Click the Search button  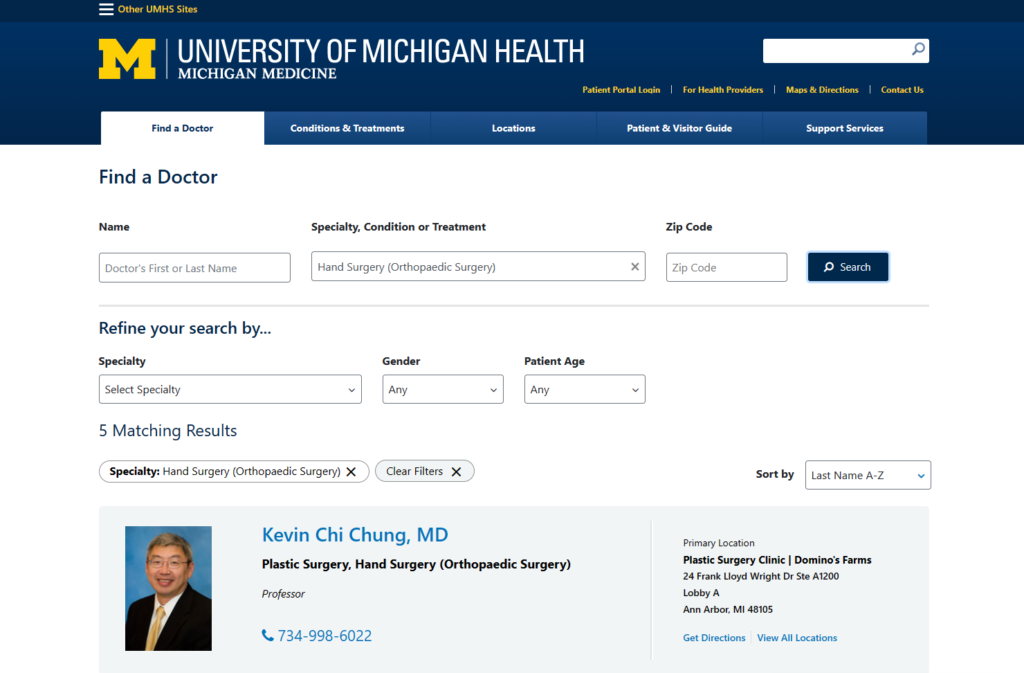coord(848,267)
